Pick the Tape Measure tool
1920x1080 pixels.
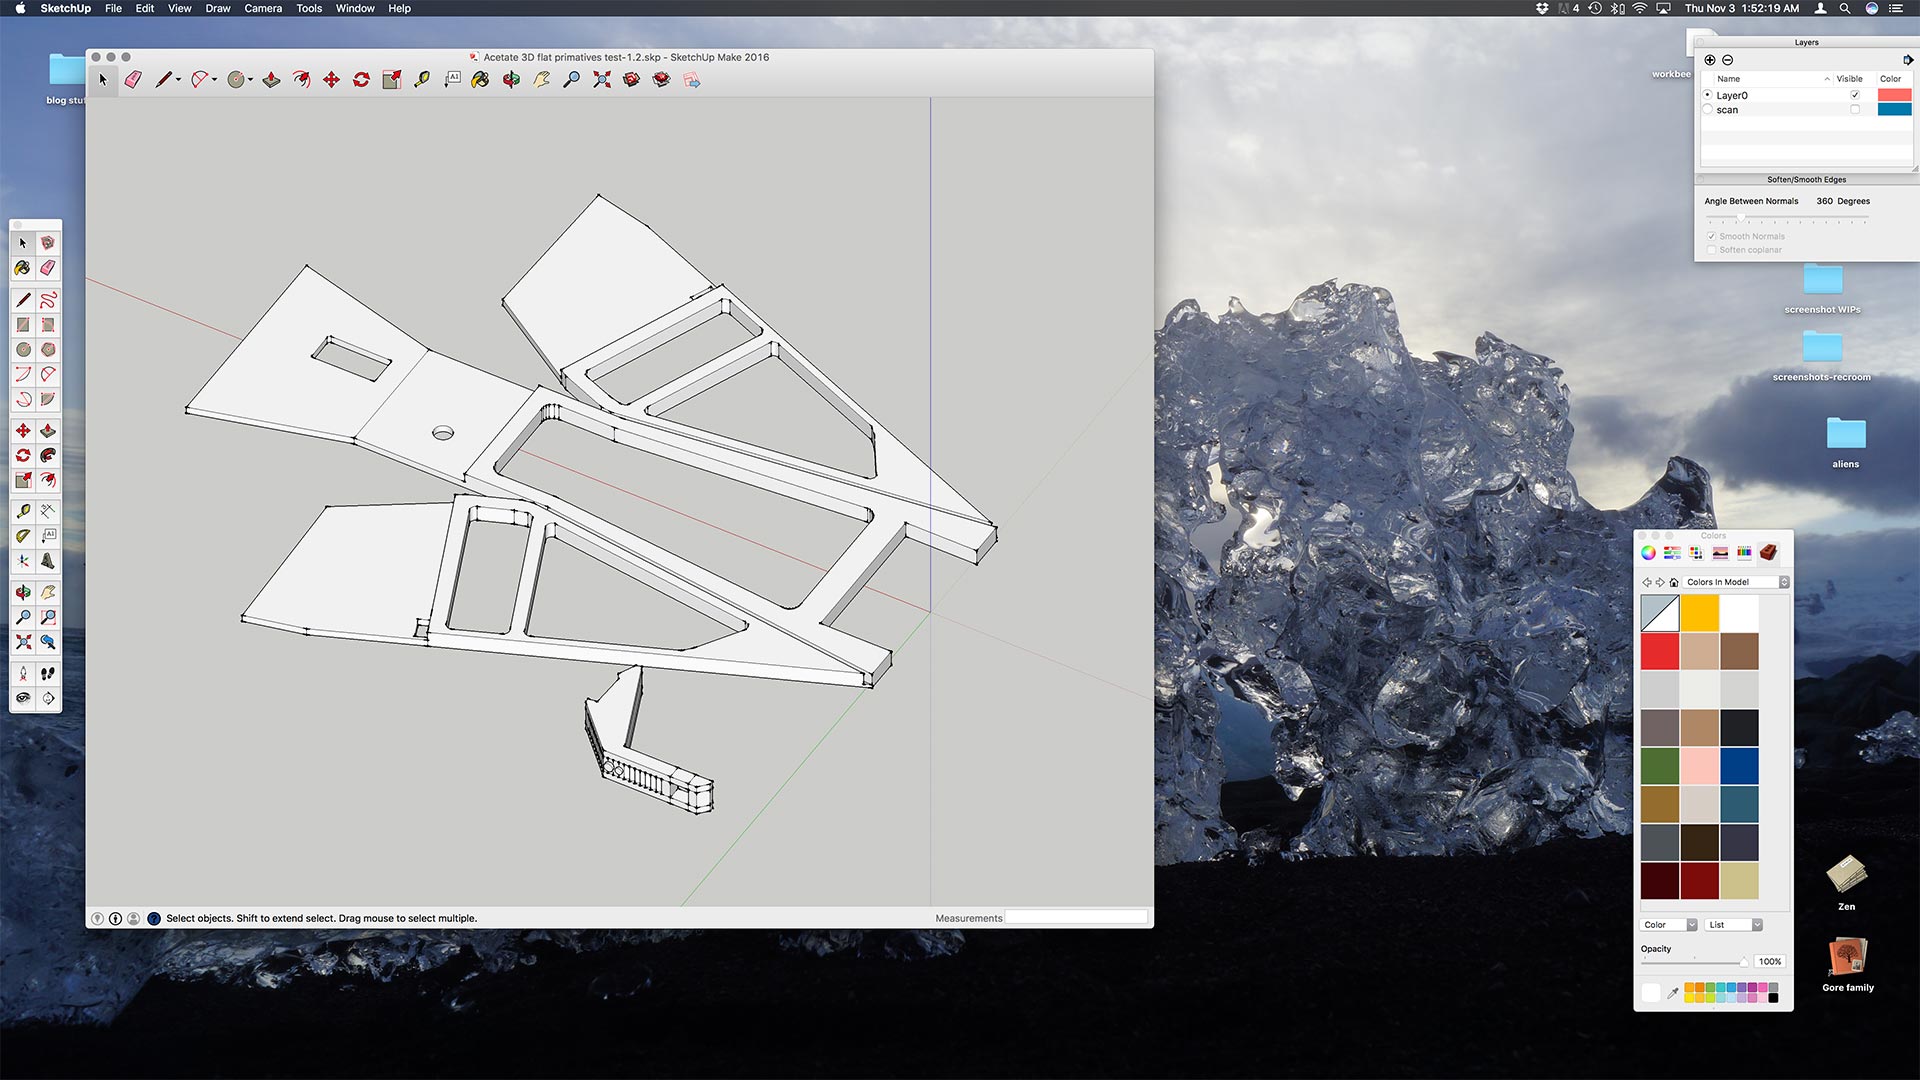[x=422, y=80]
